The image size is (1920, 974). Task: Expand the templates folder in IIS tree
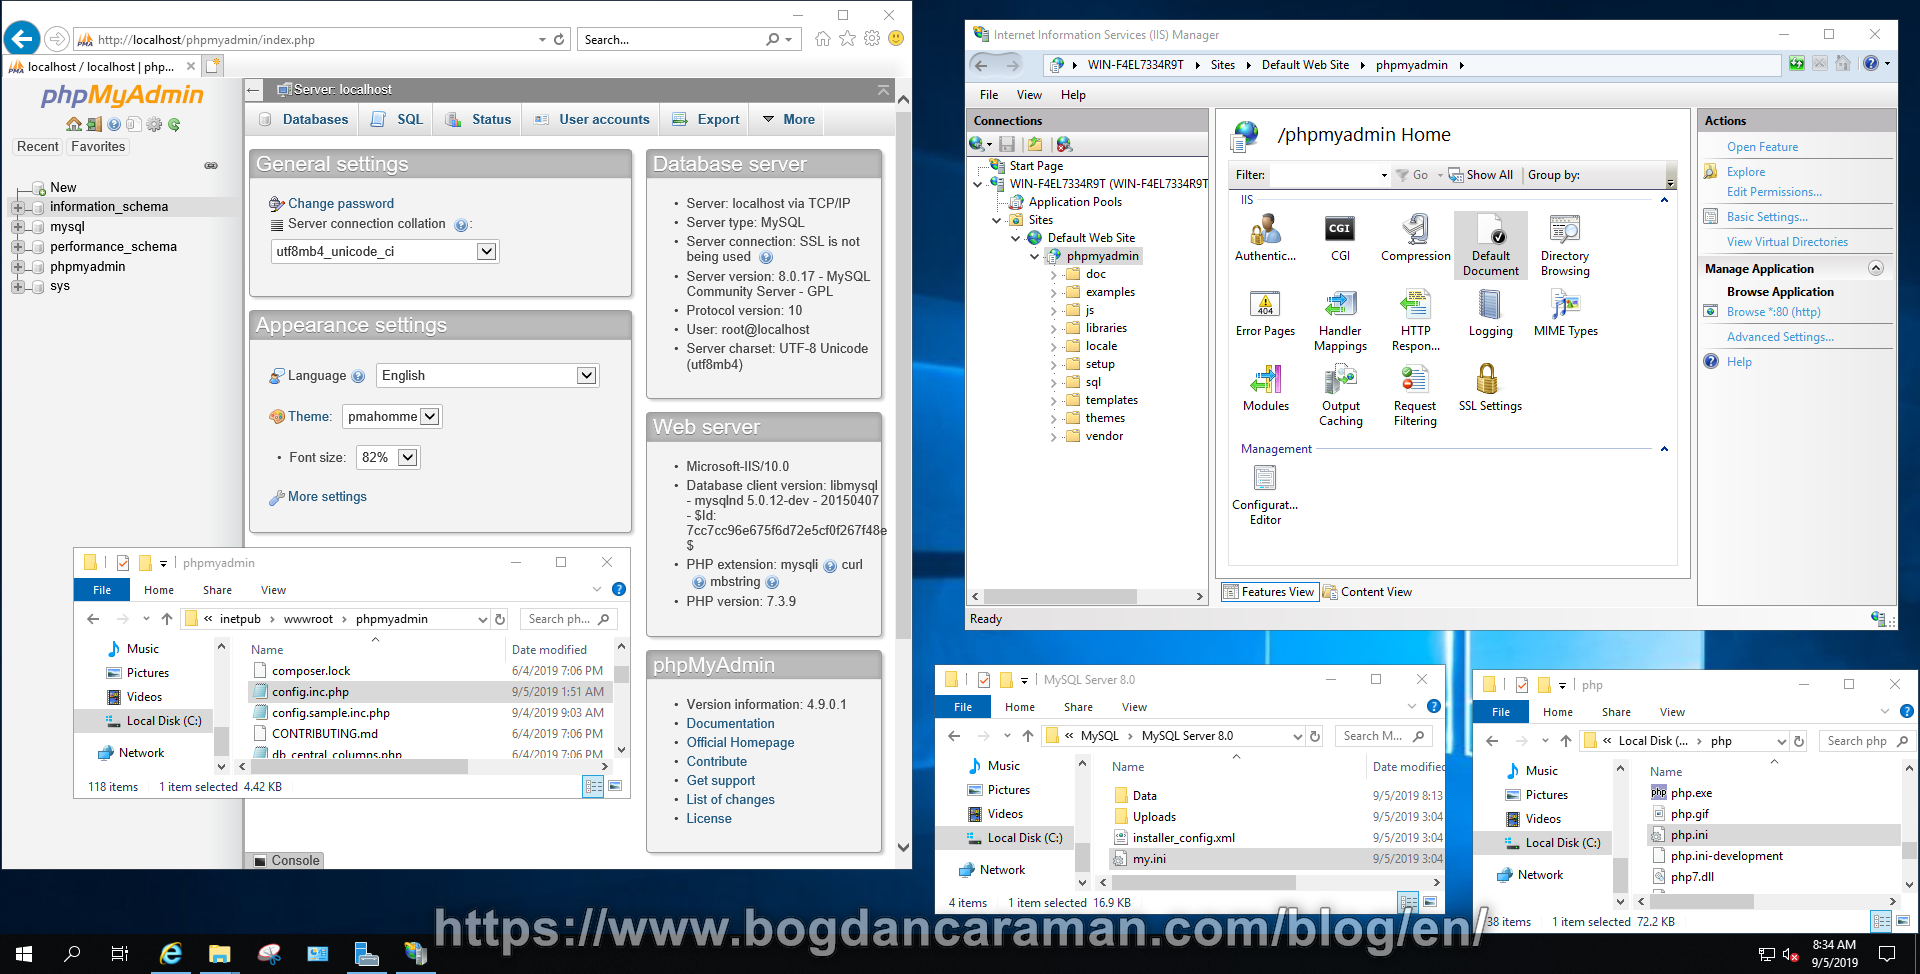pos(1053,401)
